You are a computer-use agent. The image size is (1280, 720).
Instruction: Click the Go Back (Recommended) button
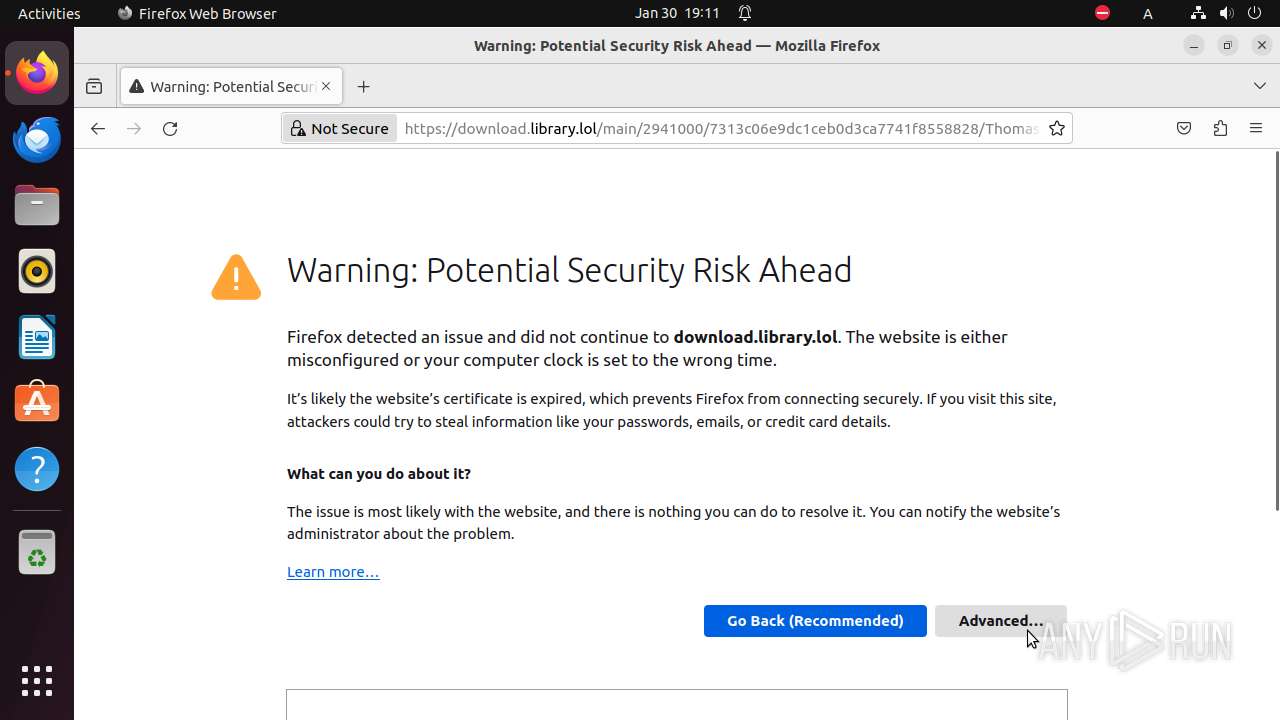click(x=815, y=621)
